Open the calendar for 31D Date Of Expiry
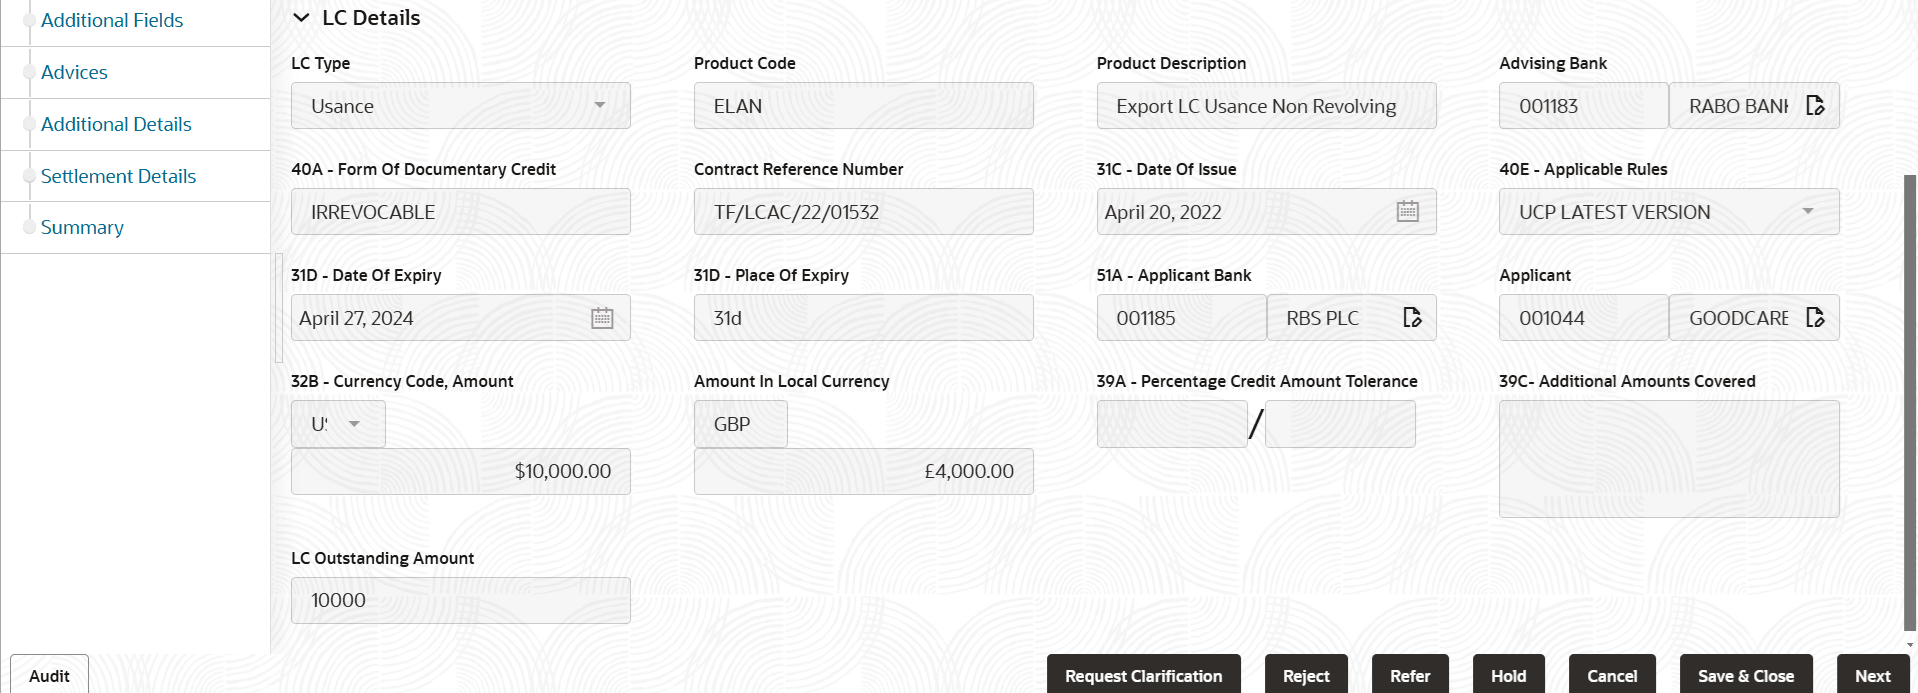This screenshot has height=693, width=1918. pos(603,317)
